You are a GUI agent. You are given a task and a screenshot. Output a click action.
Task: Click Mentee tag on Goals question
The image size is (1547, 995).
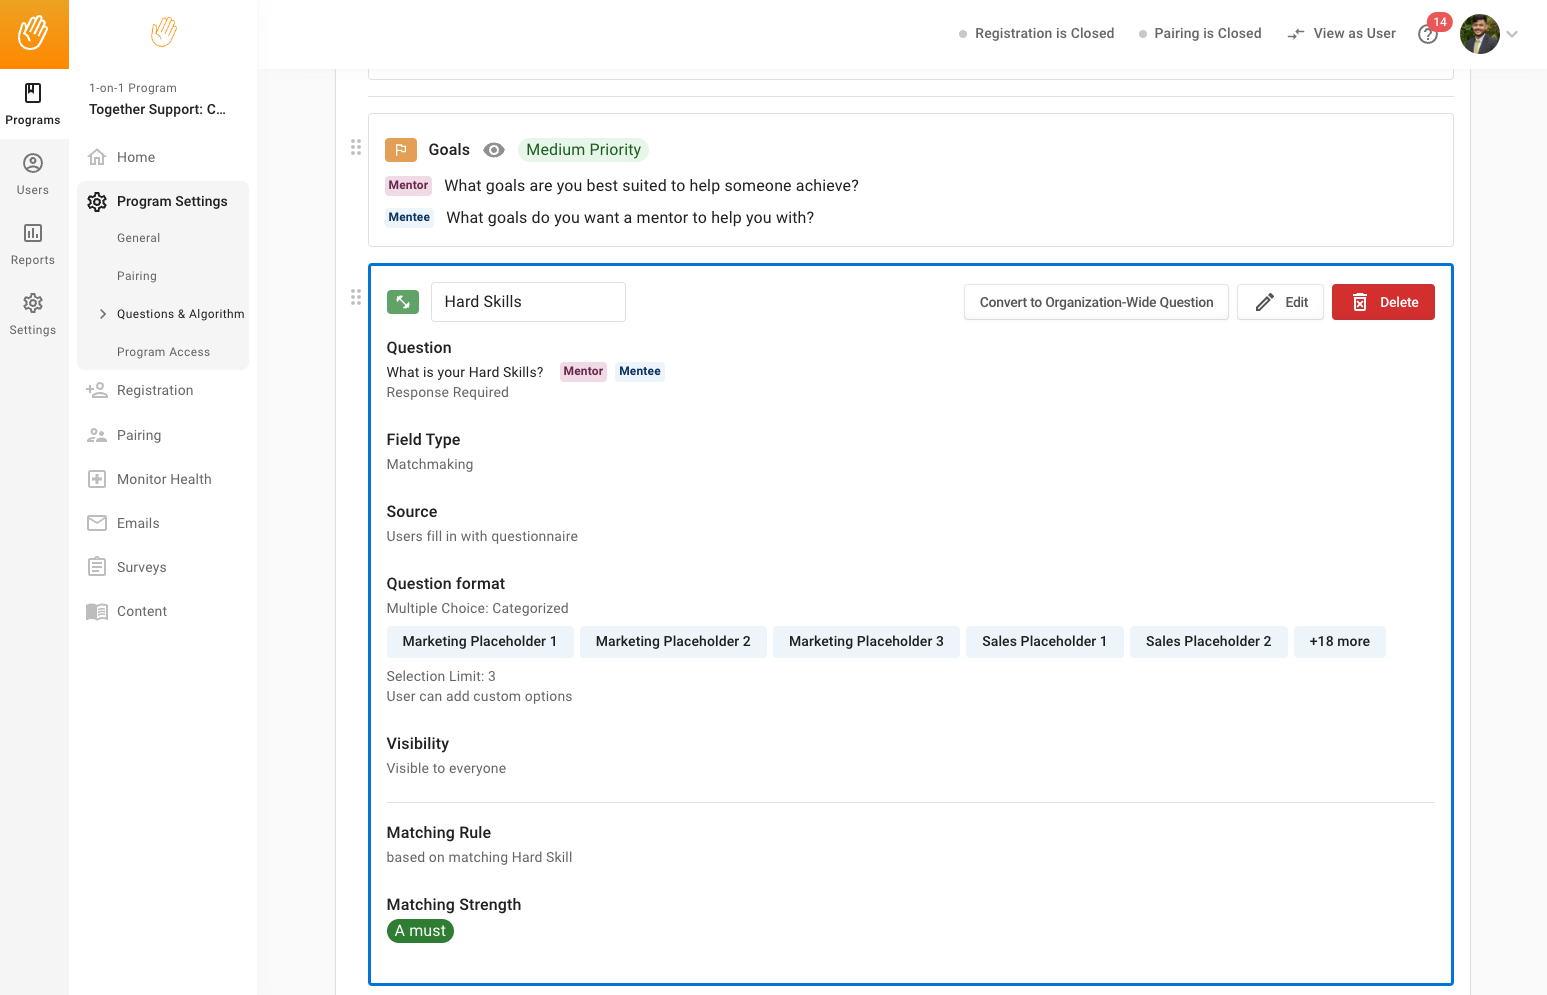409,217
